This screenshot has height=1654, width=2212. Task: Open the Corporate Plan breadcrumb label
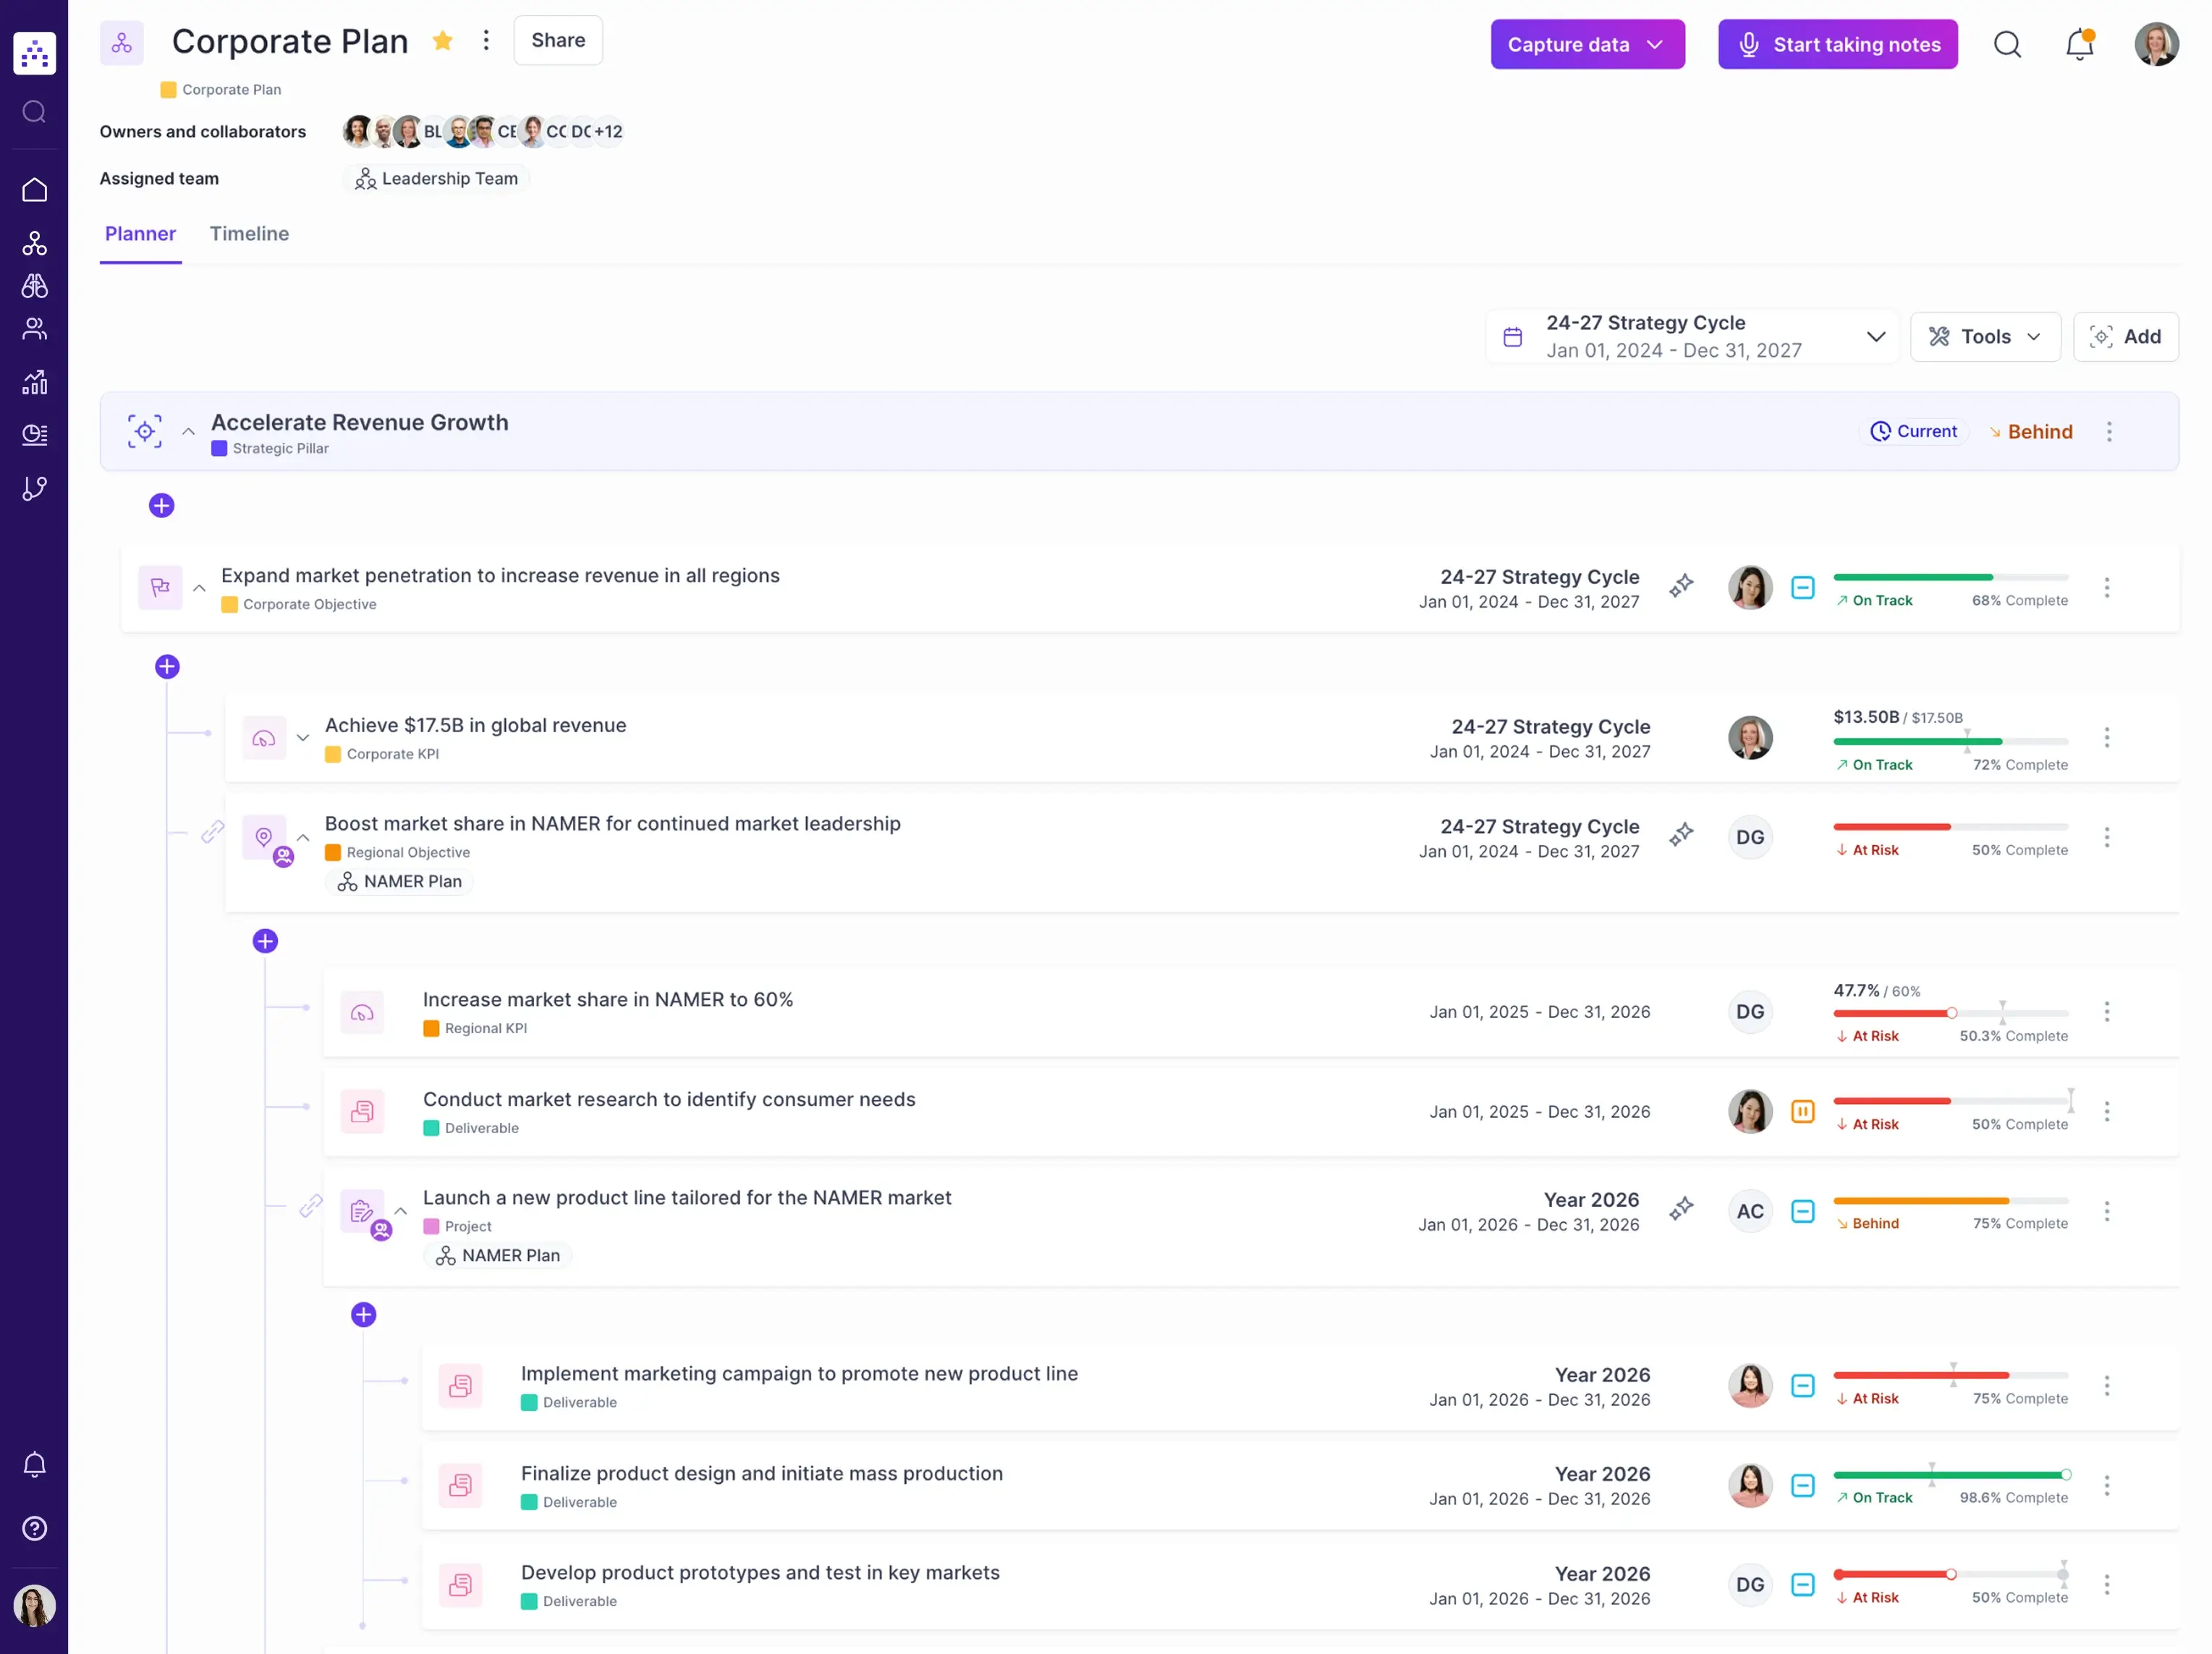[221, 90]
